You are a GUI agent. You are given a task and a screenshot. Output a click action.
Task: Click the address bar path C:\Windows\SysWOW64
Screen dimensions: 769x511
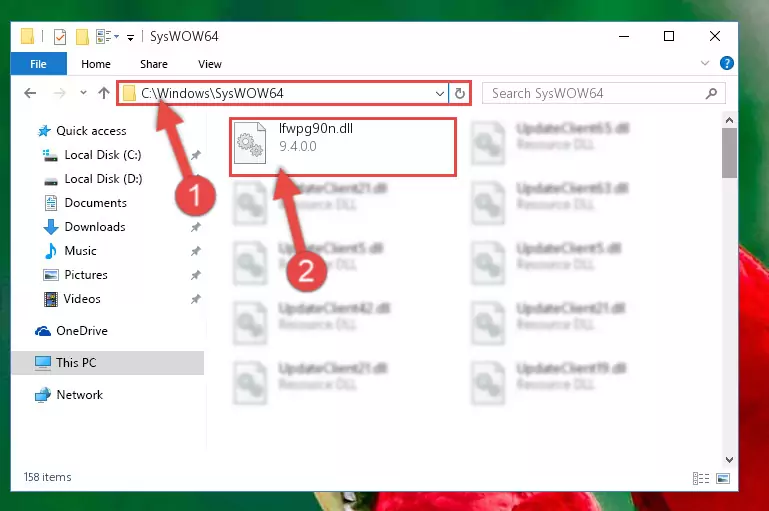pyautogui.click(x=212, y=93)
